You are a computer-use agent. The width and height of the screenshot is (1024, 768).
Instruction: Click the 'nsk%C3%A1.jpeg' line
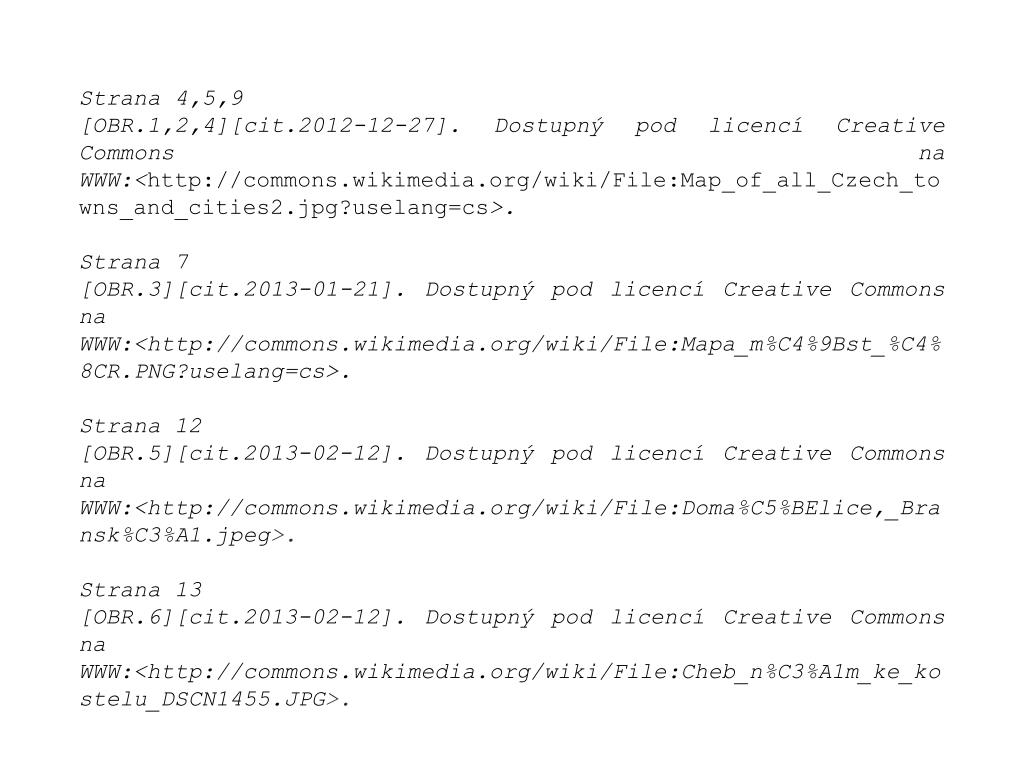[188, 536]
